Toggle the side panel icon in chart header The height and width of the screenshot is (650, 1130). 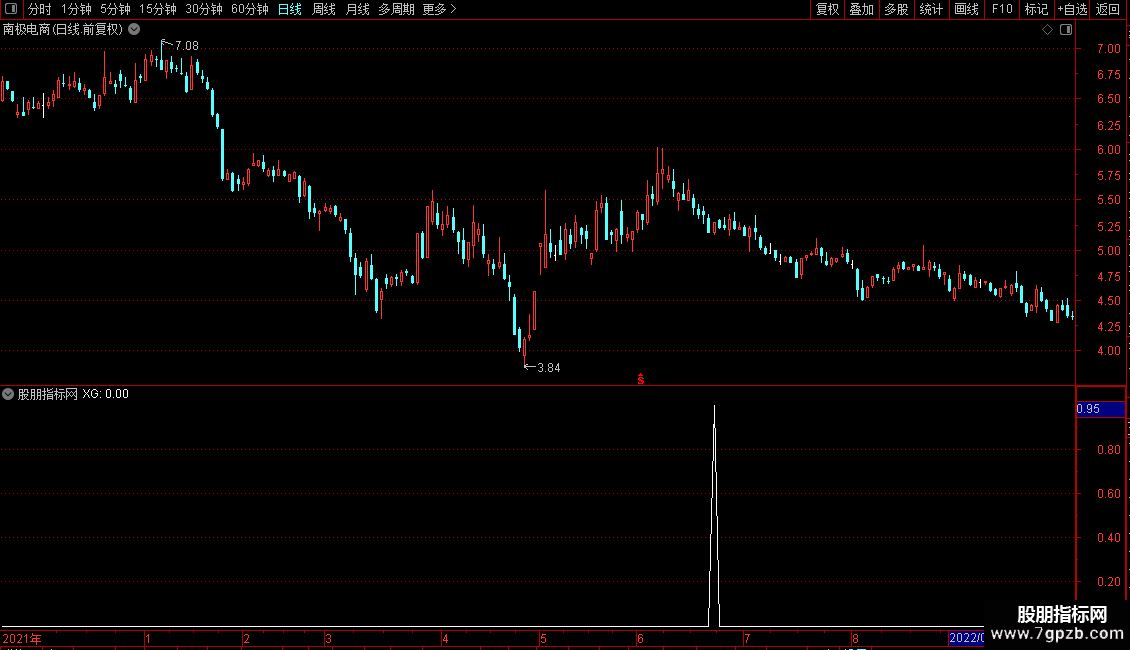1066,30
